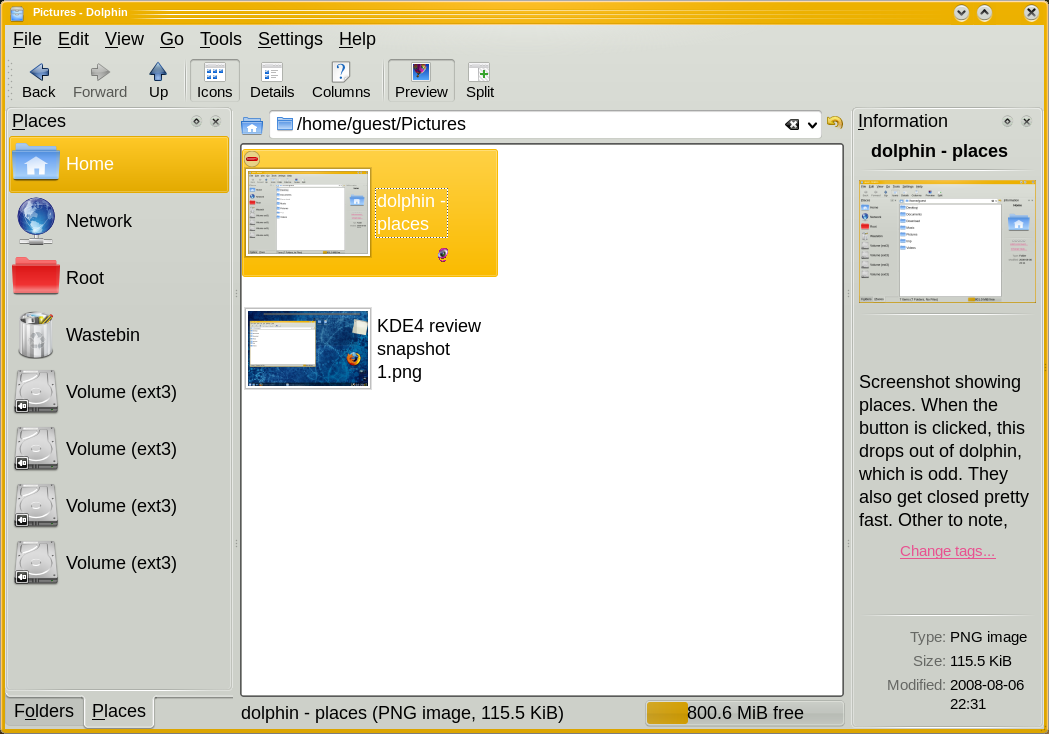Screen dimensions: 1049x734
Task: Open the Settings menu
Action: (290, 39)
